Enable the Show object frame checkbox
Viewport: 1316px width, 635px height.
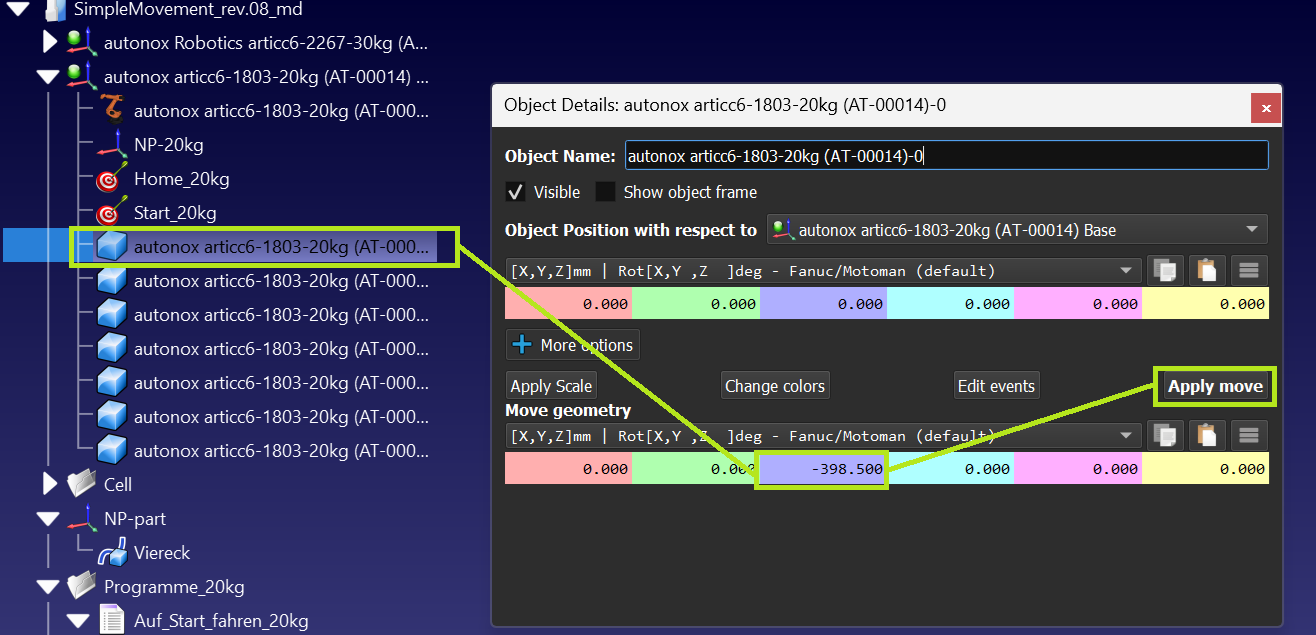(x=605, y=191)
